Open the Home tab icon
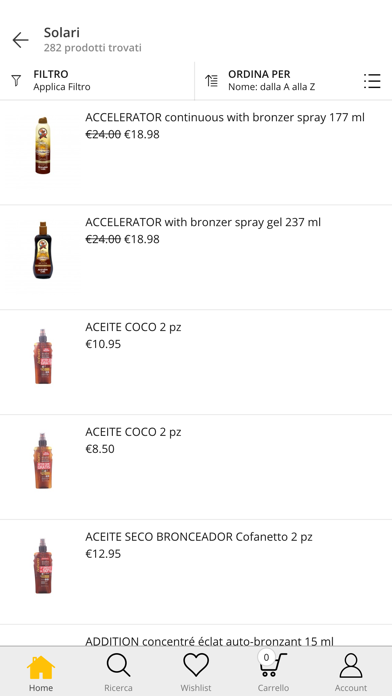The width and height of the screenshot is (392, 696). (x=41, y=667)
